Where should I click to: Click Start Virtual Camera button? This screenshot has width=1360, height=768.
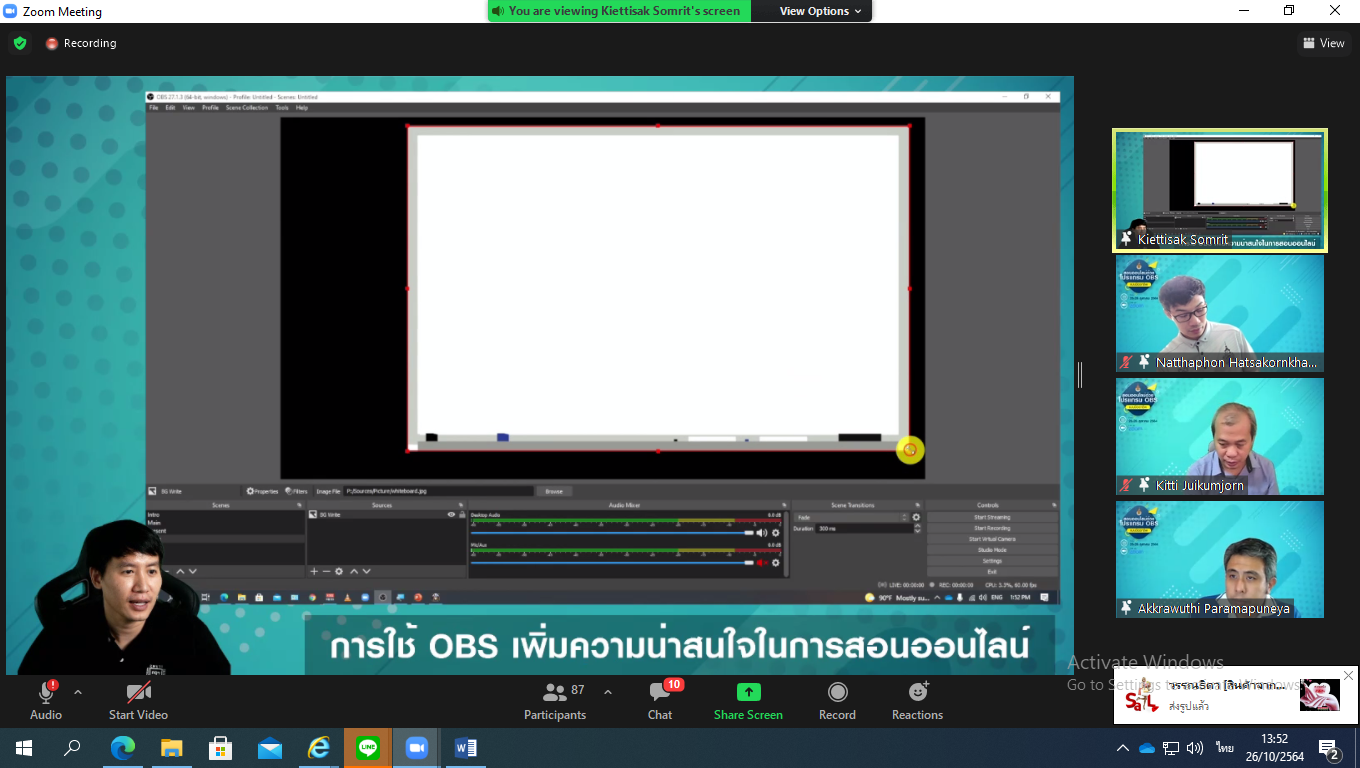(x=992, y=539)
